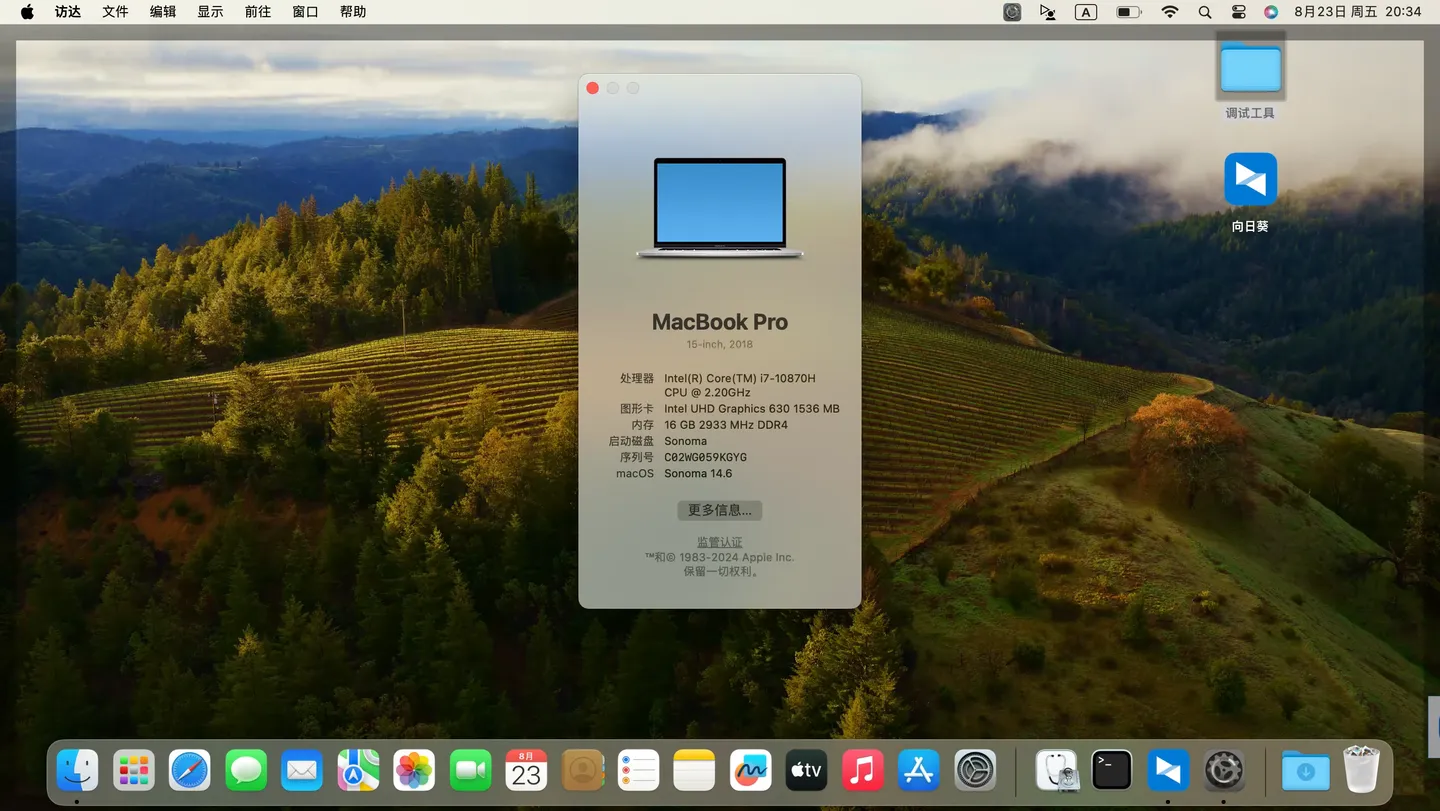
Task: Click the 更多信息 button in the About window
Action: [x=719, y=510]
